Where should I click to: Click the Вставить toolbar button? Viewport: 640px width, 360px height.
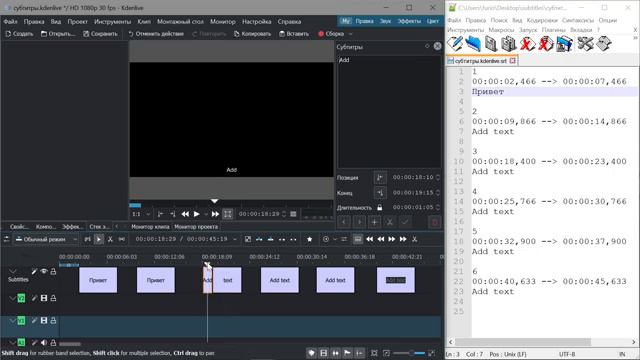coord(294,34)
